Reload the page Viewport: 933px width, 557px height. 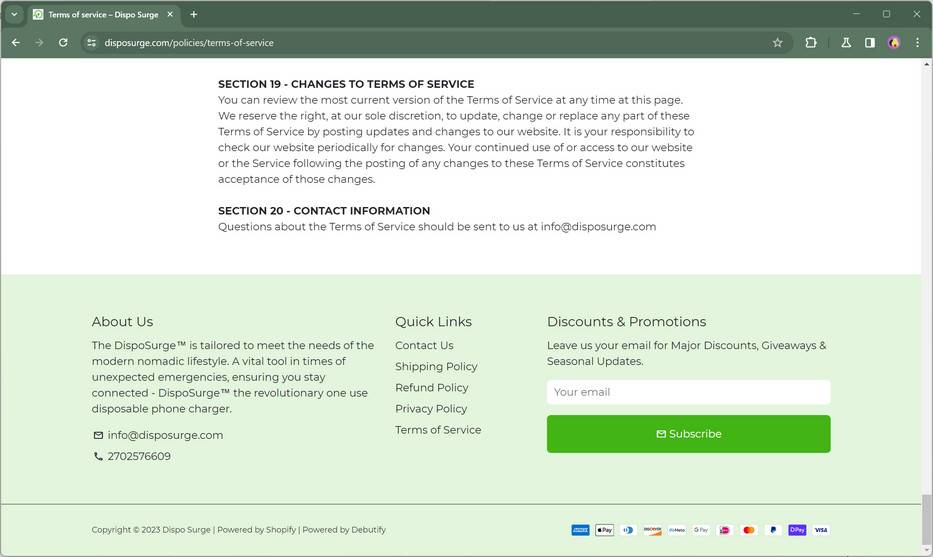pyautogui.click(x=63, y=43)
